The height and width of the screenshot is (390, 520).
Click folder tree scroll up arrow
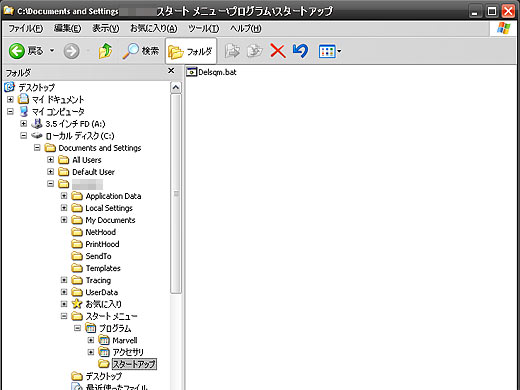pyautogui.click(x=176, y=88)
